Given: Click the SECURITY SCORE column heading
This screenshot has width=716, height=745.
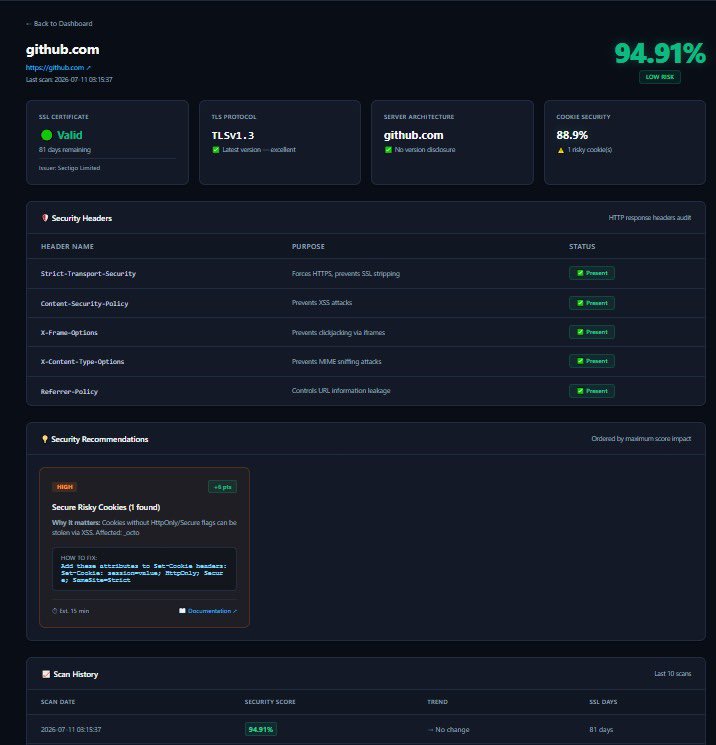Looking at the screenshot, I should pyautogui.click(x=270, y=702).
